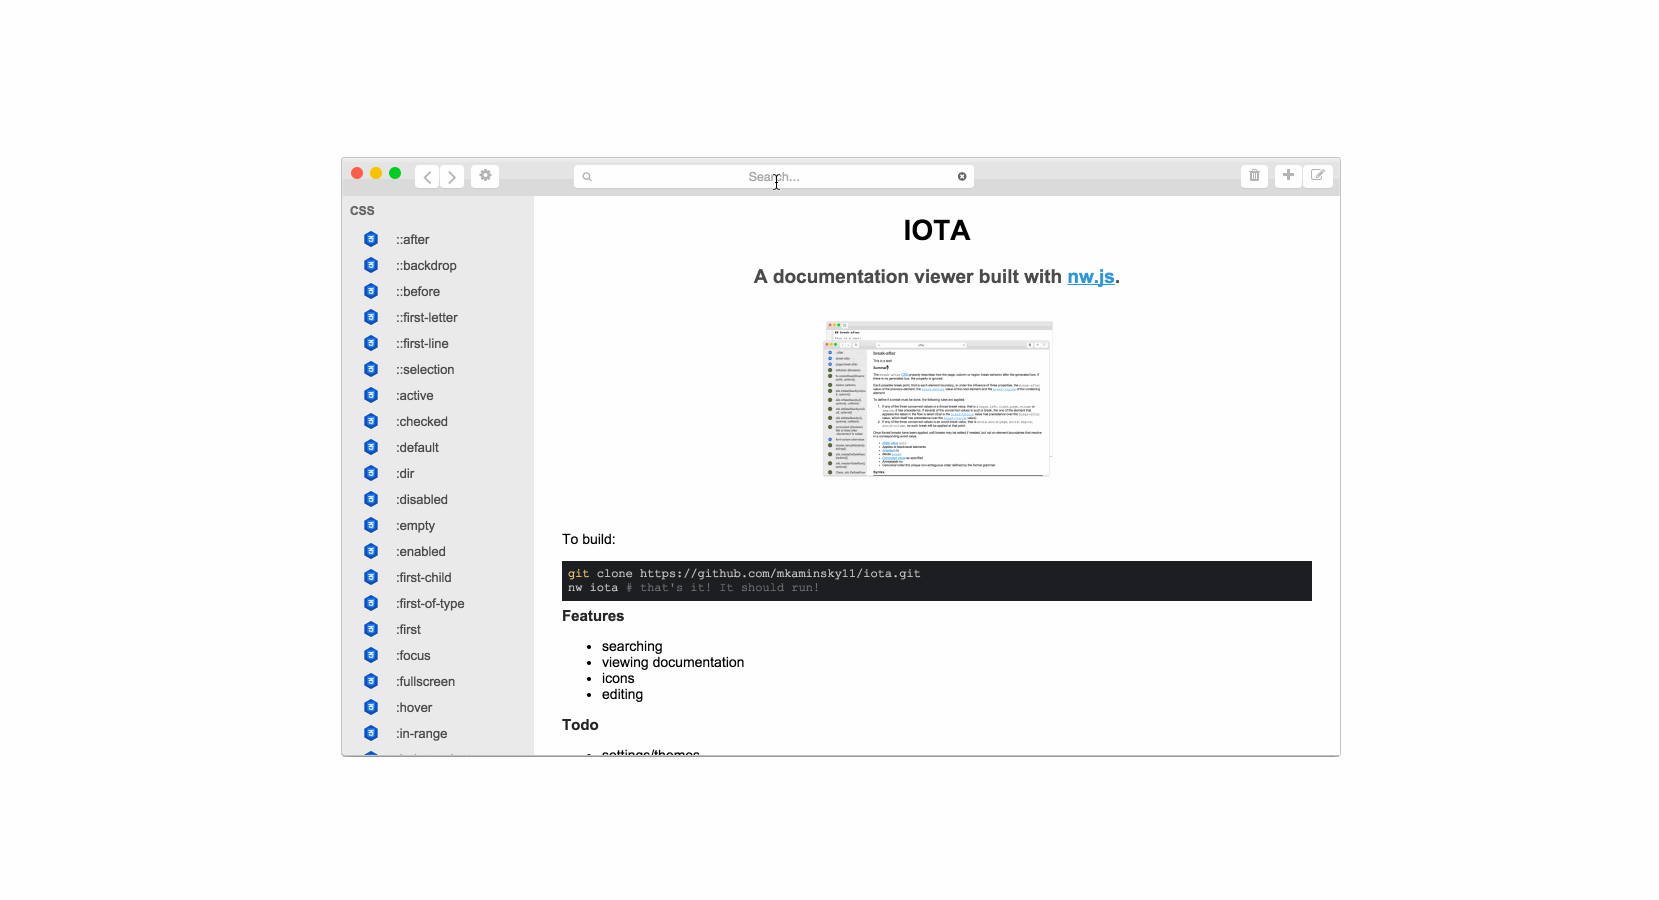The height and width of the screenshot is (900, 1659).
Task: Select :disabled in the sidebar
Action: (421, 500)
